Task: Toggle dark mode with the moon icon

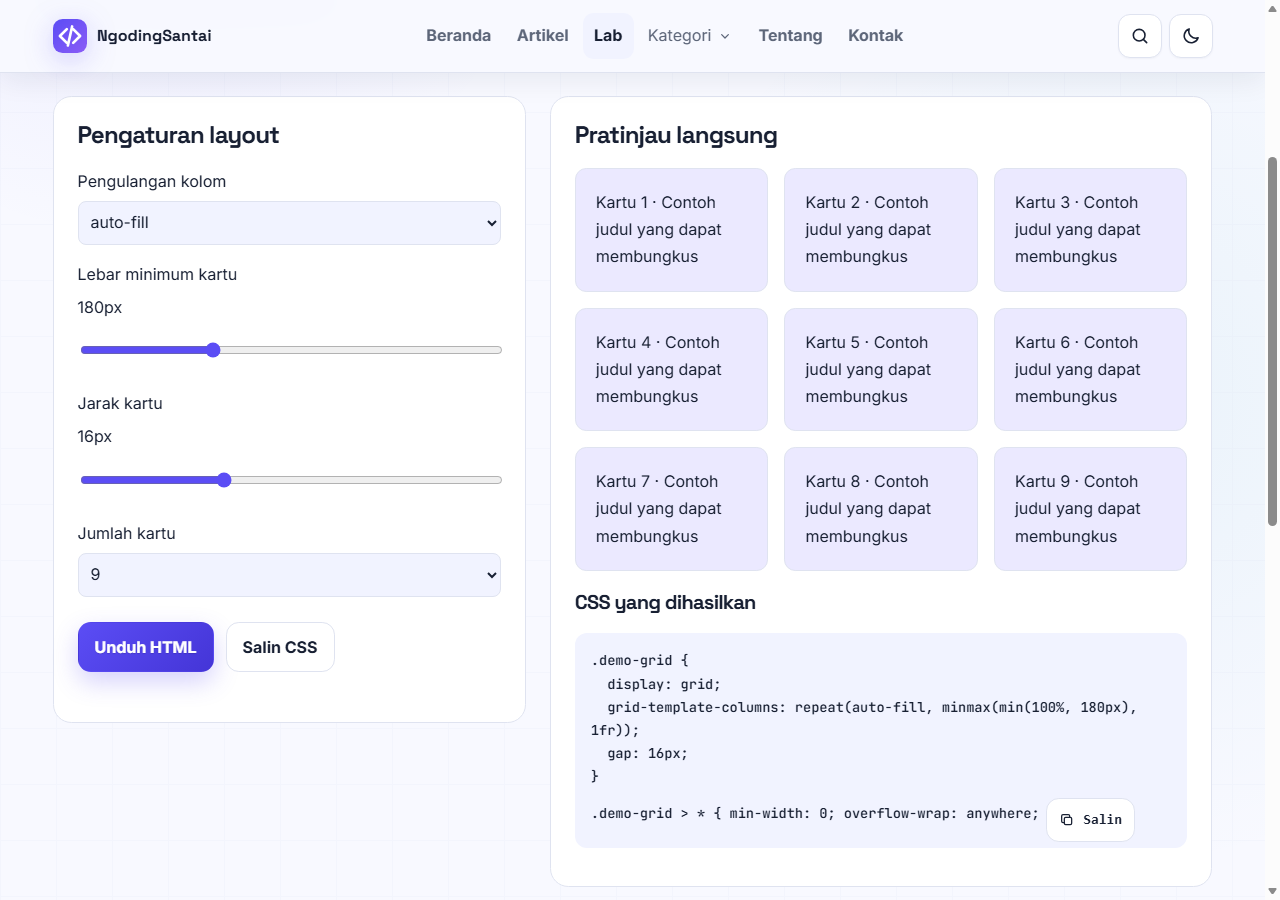Action: [x=1191, y=36]
